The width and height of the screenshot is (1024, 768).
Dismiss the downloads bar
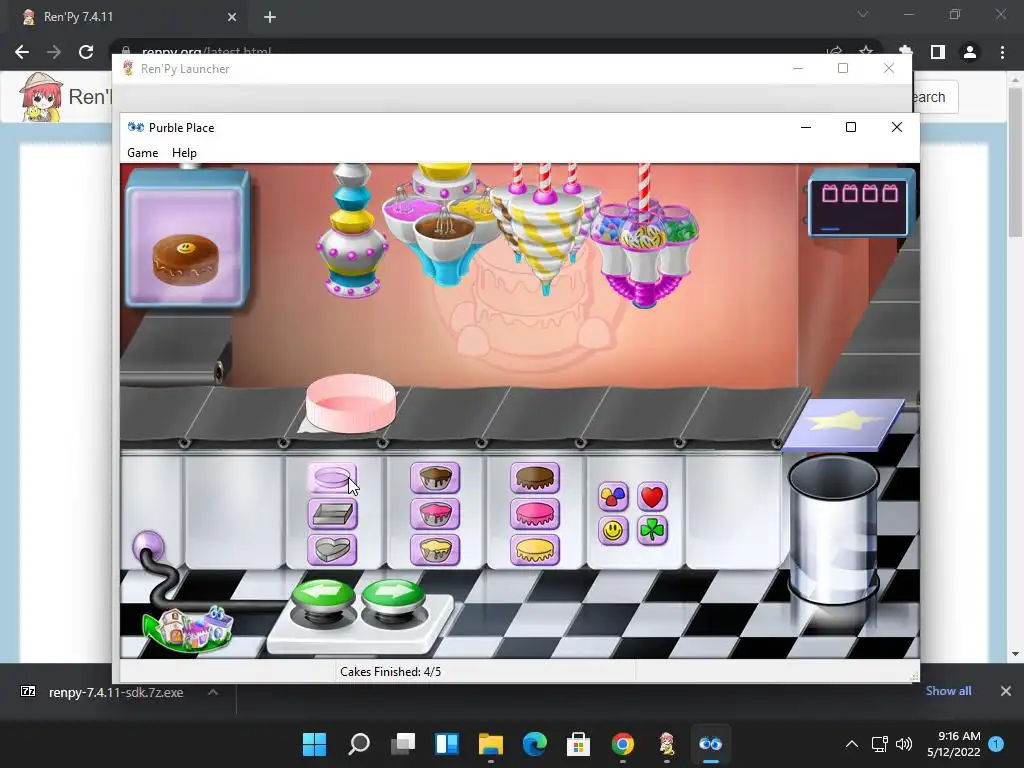coord(1006,691)
